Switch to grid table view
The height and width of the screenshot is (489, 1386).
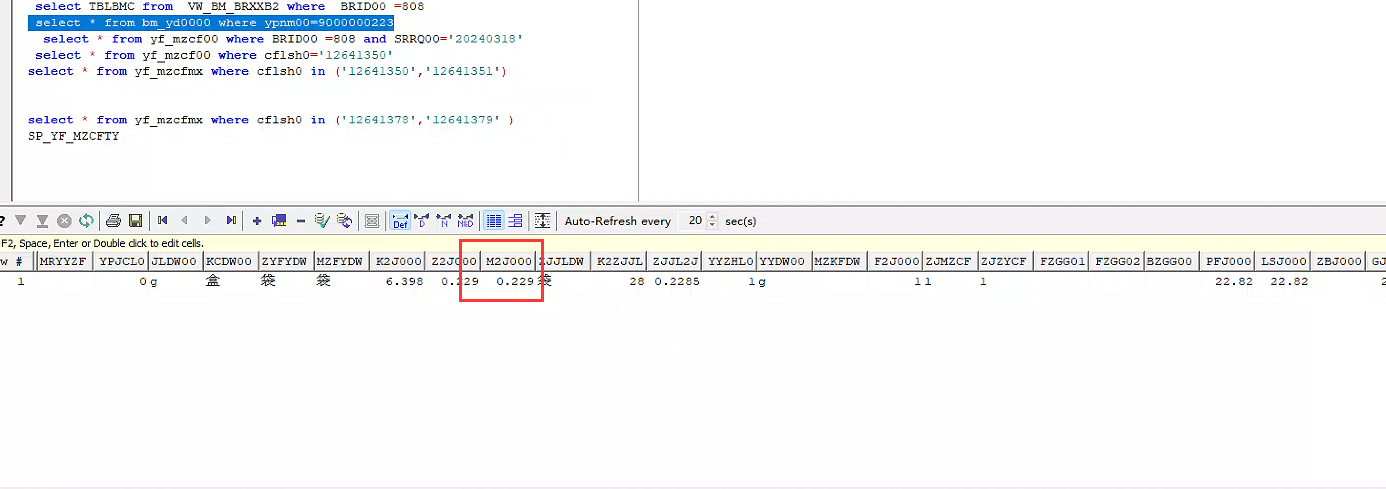pyautogui.click(x=493, y=220)
